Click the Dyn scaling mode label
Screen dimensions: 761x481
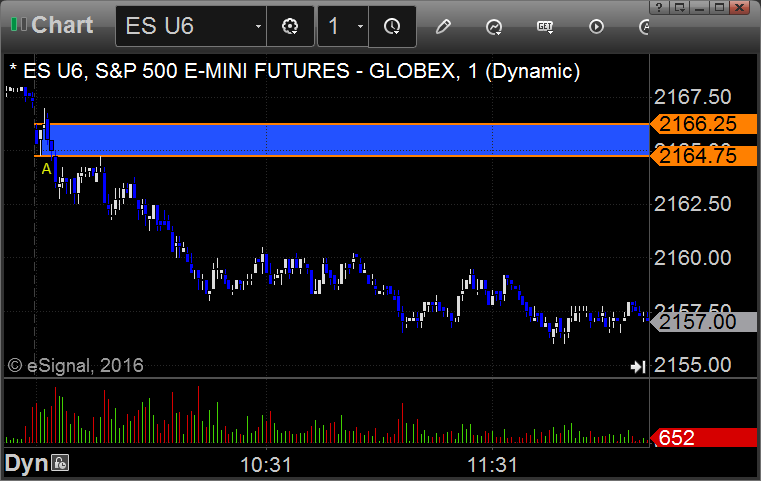[27, 463]
